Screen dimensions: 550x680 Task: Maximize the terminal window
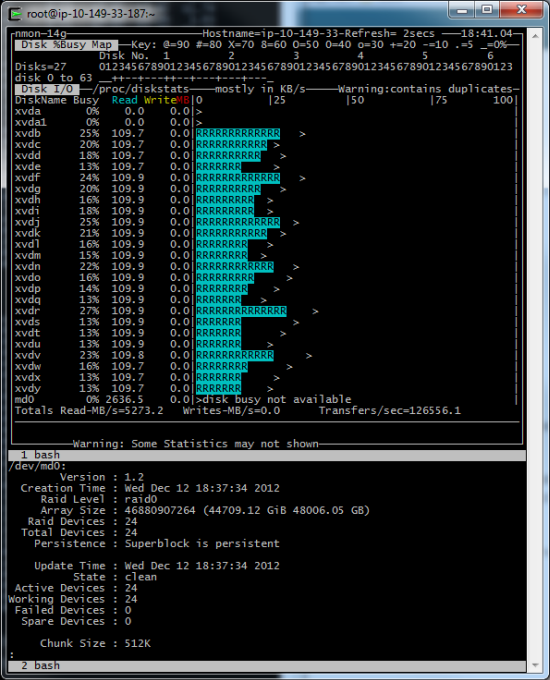click(487, 10)
